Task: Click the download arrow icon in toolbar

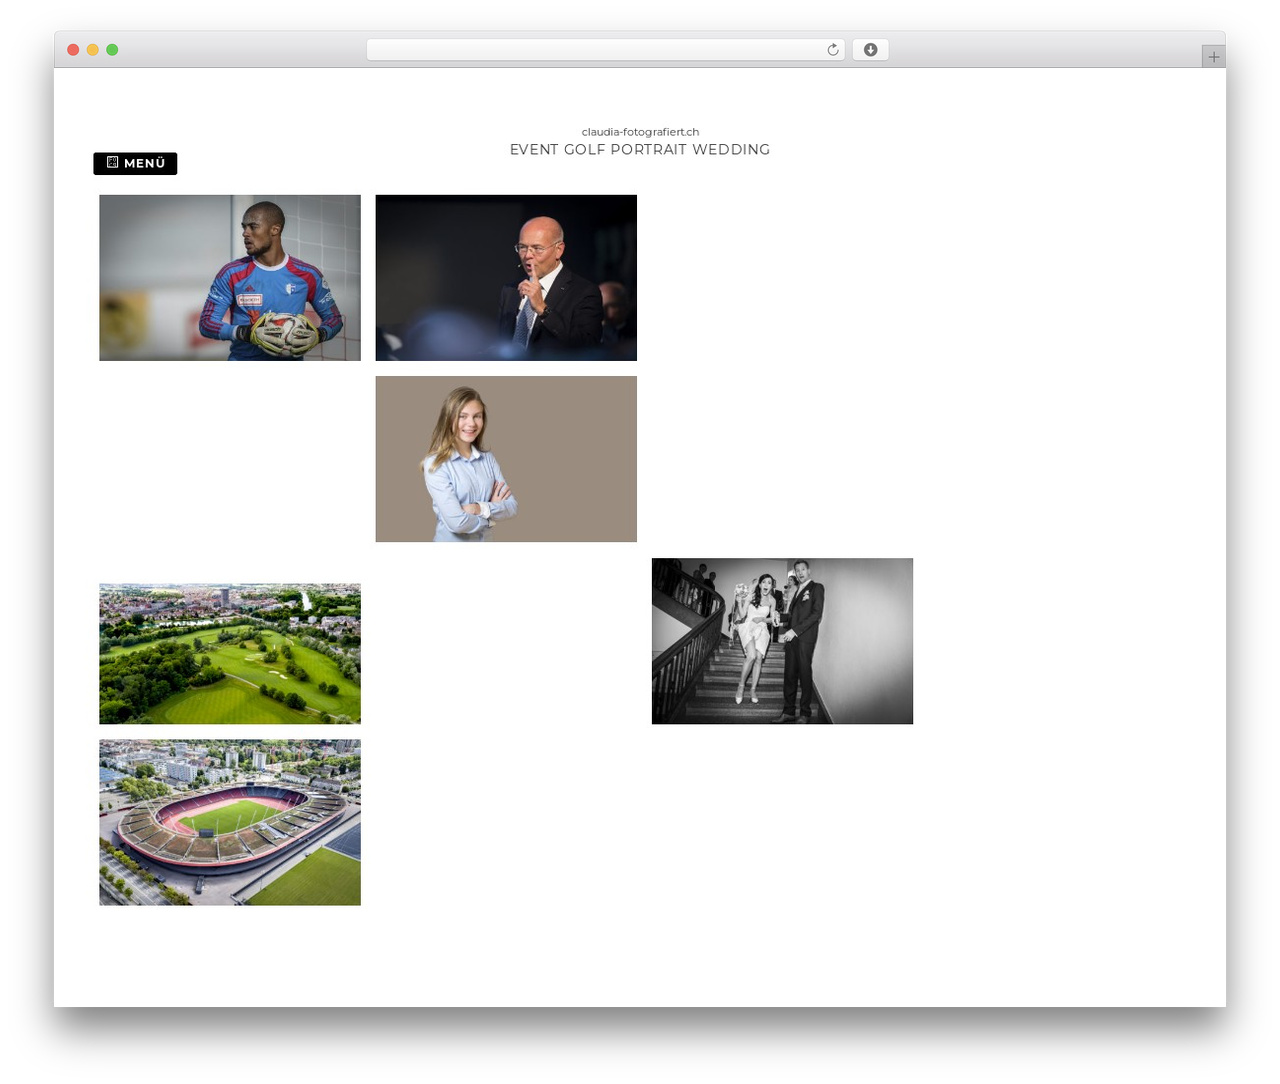Action: click(870, 50)
